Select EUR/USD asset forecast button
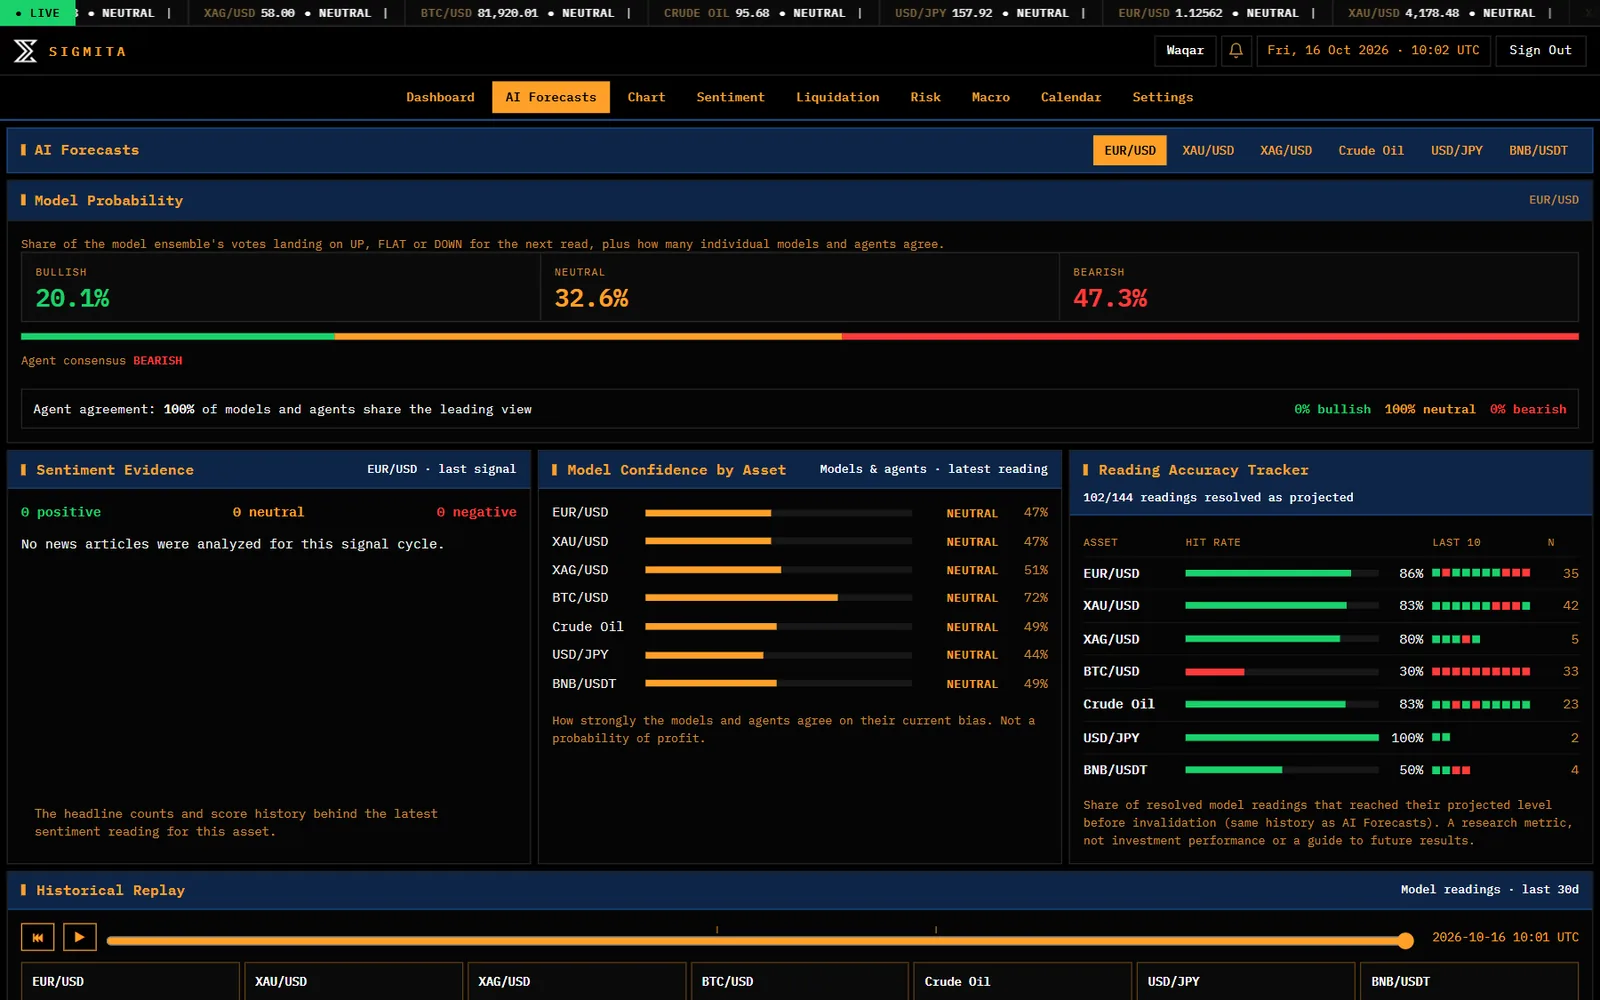 (1129, 150)
